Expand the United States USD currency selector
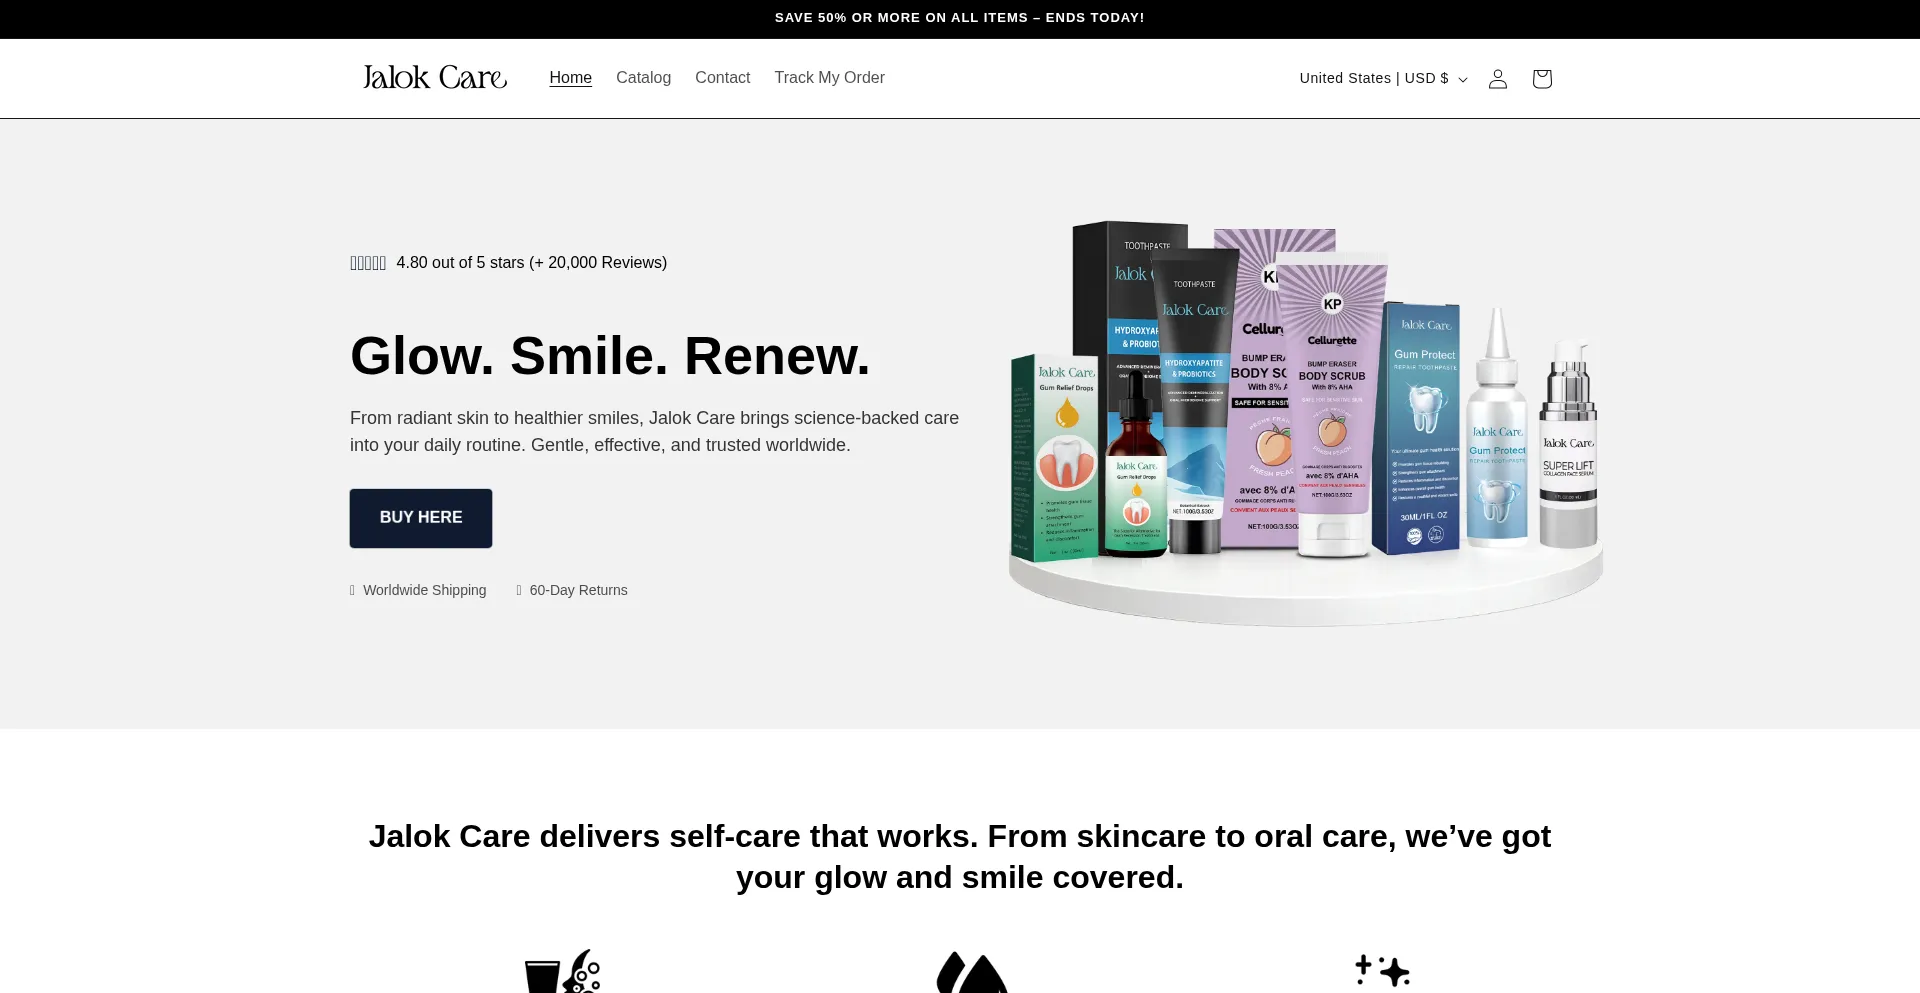Image resolution: width=1920 pixels, height=993 pixels. (1383, 78)
